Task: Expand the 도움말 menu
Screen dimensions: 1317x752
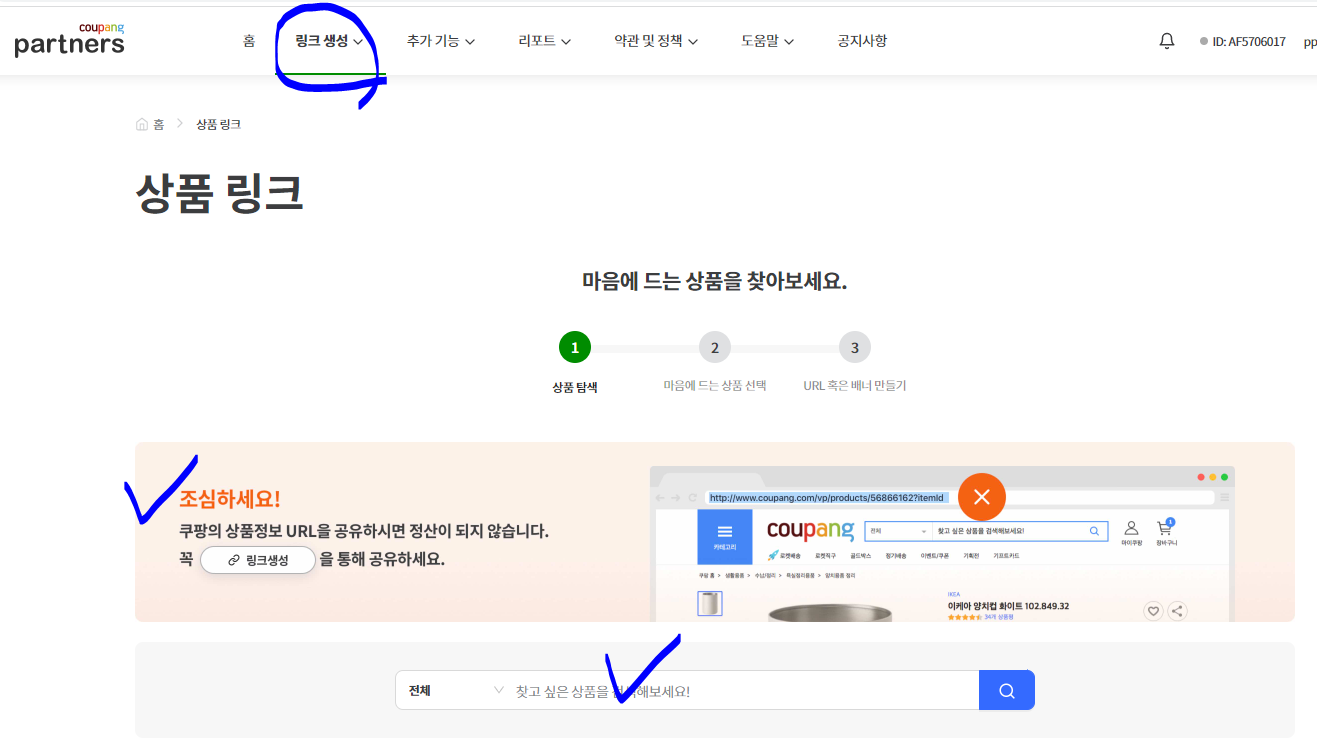Action: click(x=768, y=41)
